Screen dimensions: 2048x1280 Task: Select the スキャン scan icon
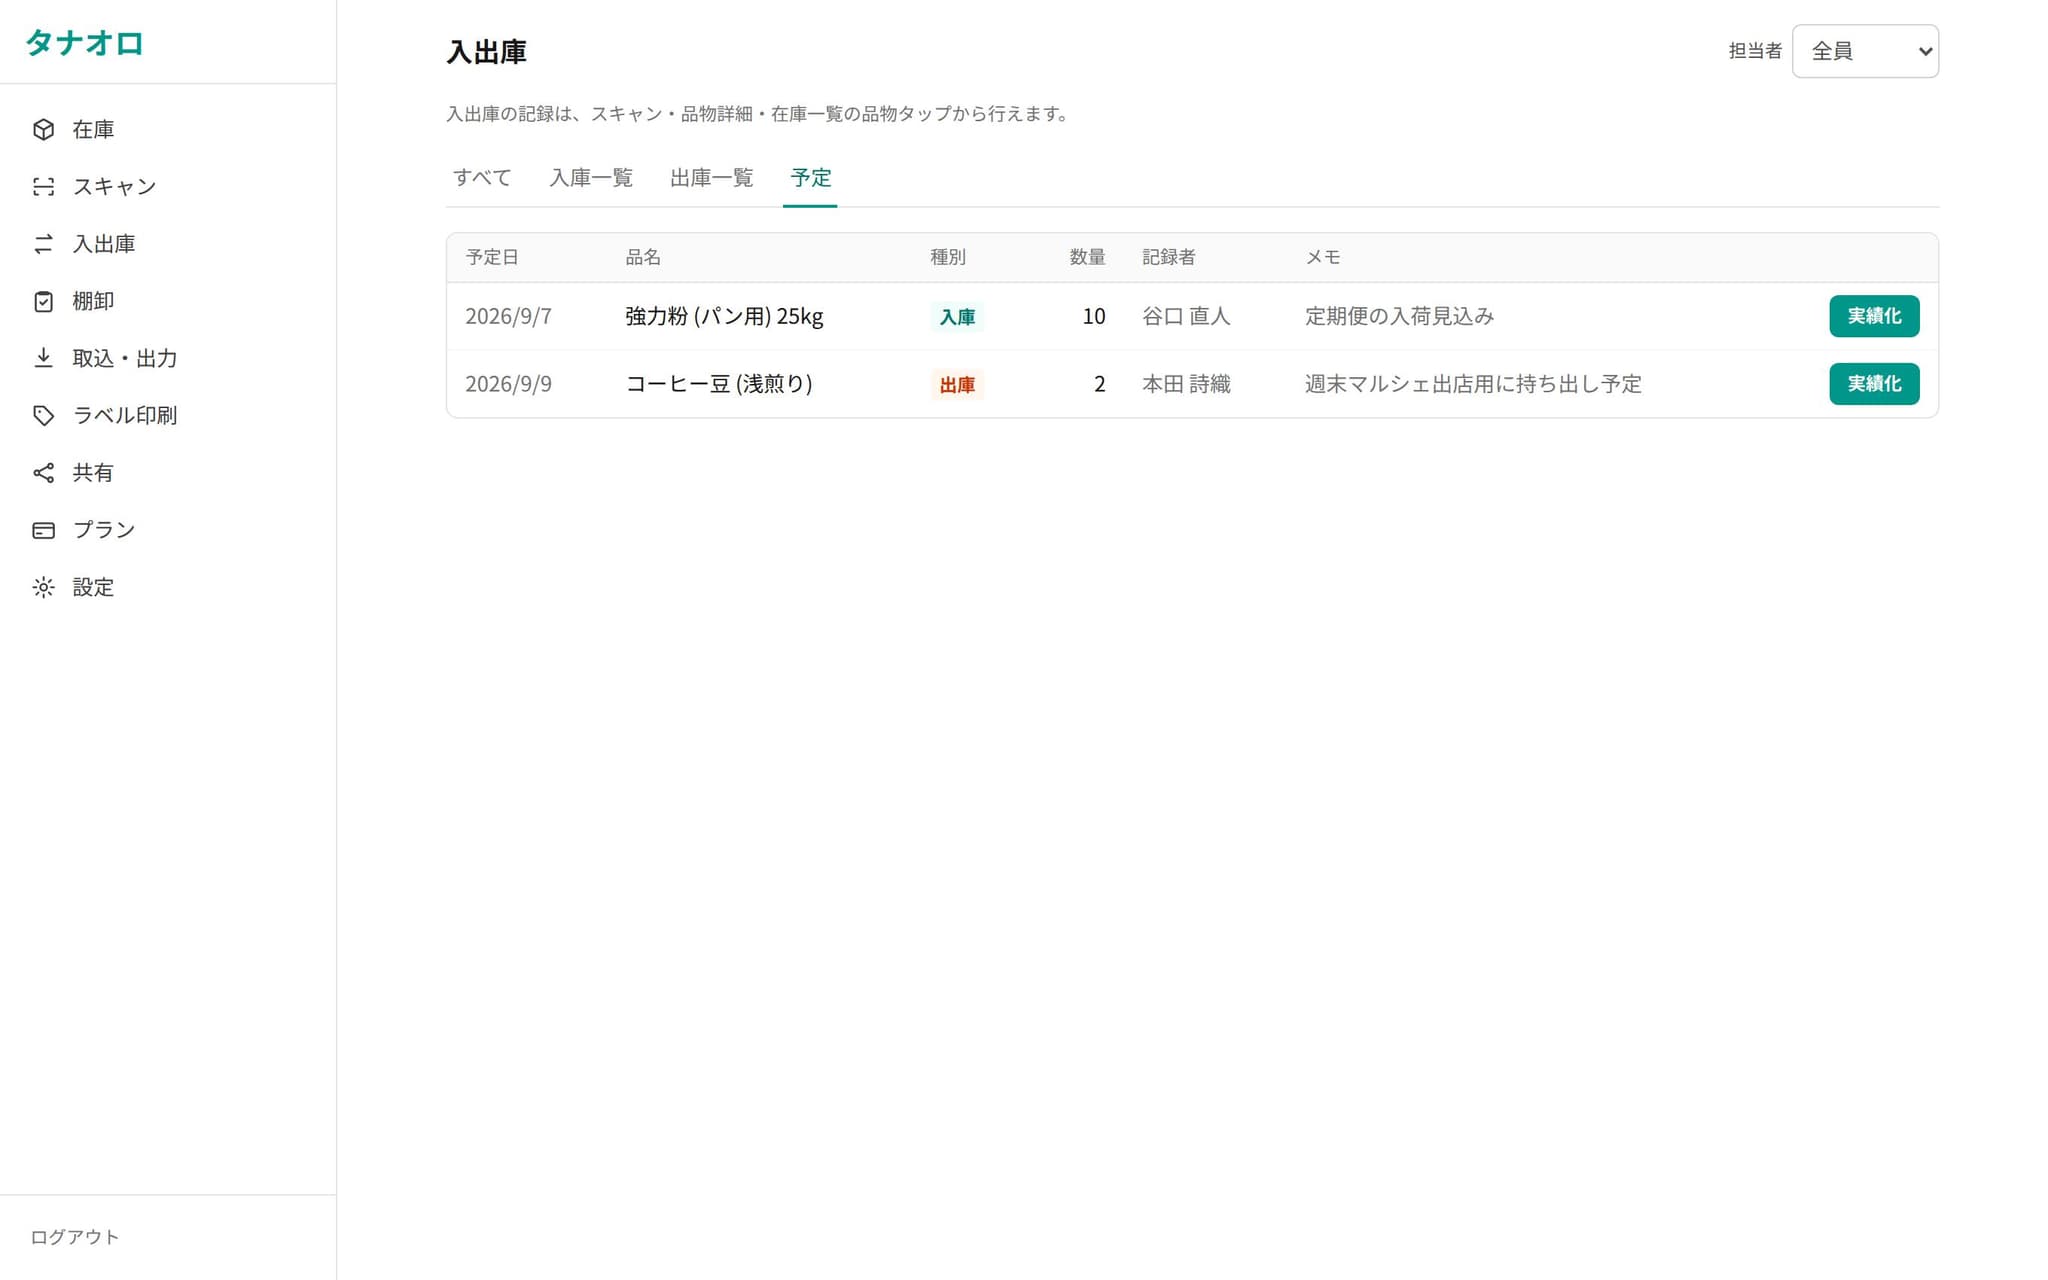[x=43, y=186]
